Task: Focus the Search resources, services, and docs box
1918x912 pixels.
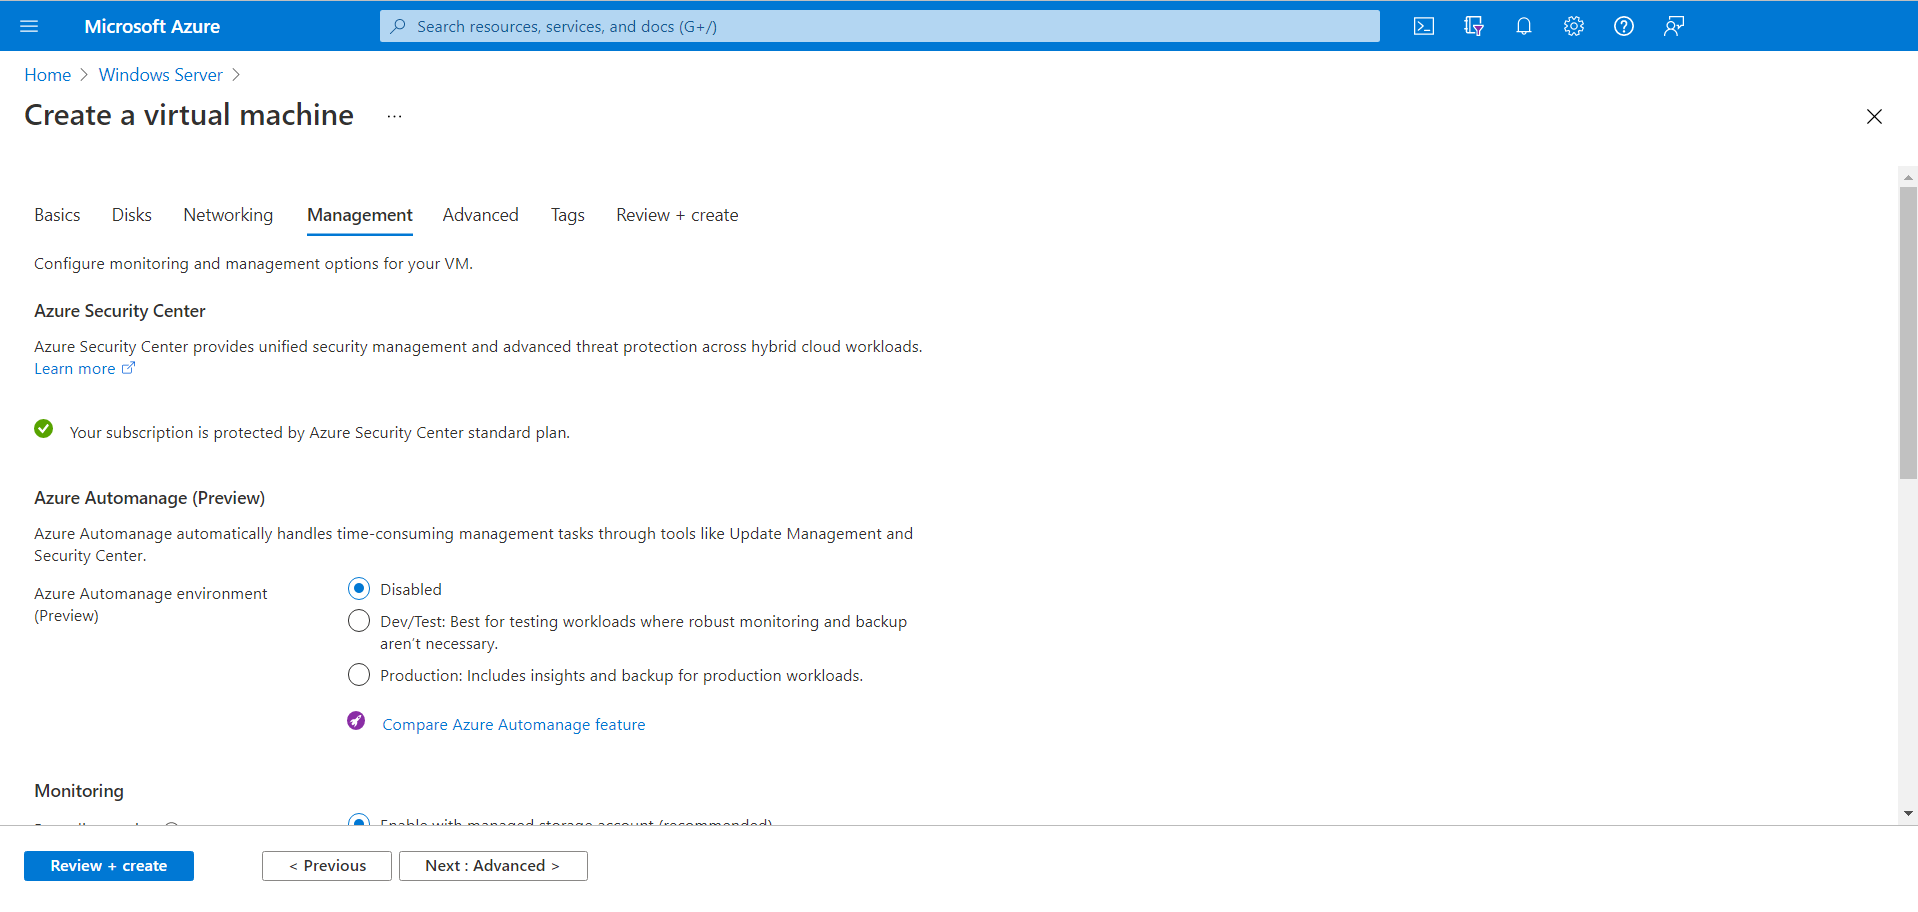Action: [x=880, y=26]
